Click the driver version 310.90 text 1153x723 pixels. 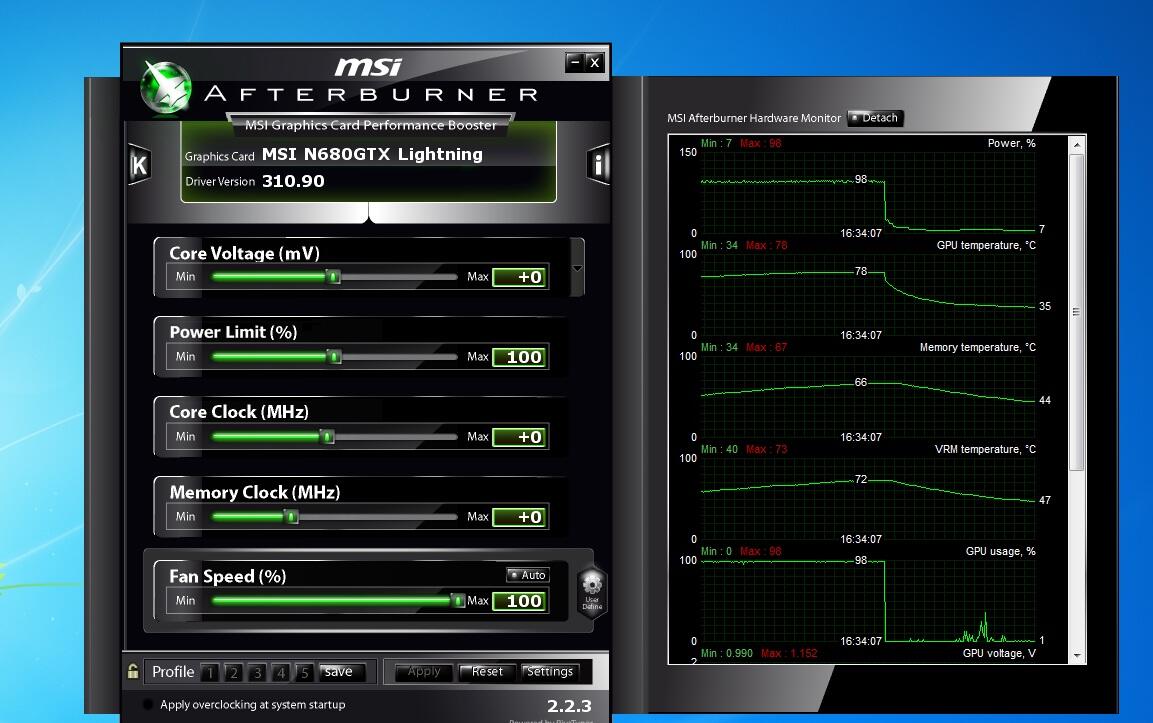(293, 181)
